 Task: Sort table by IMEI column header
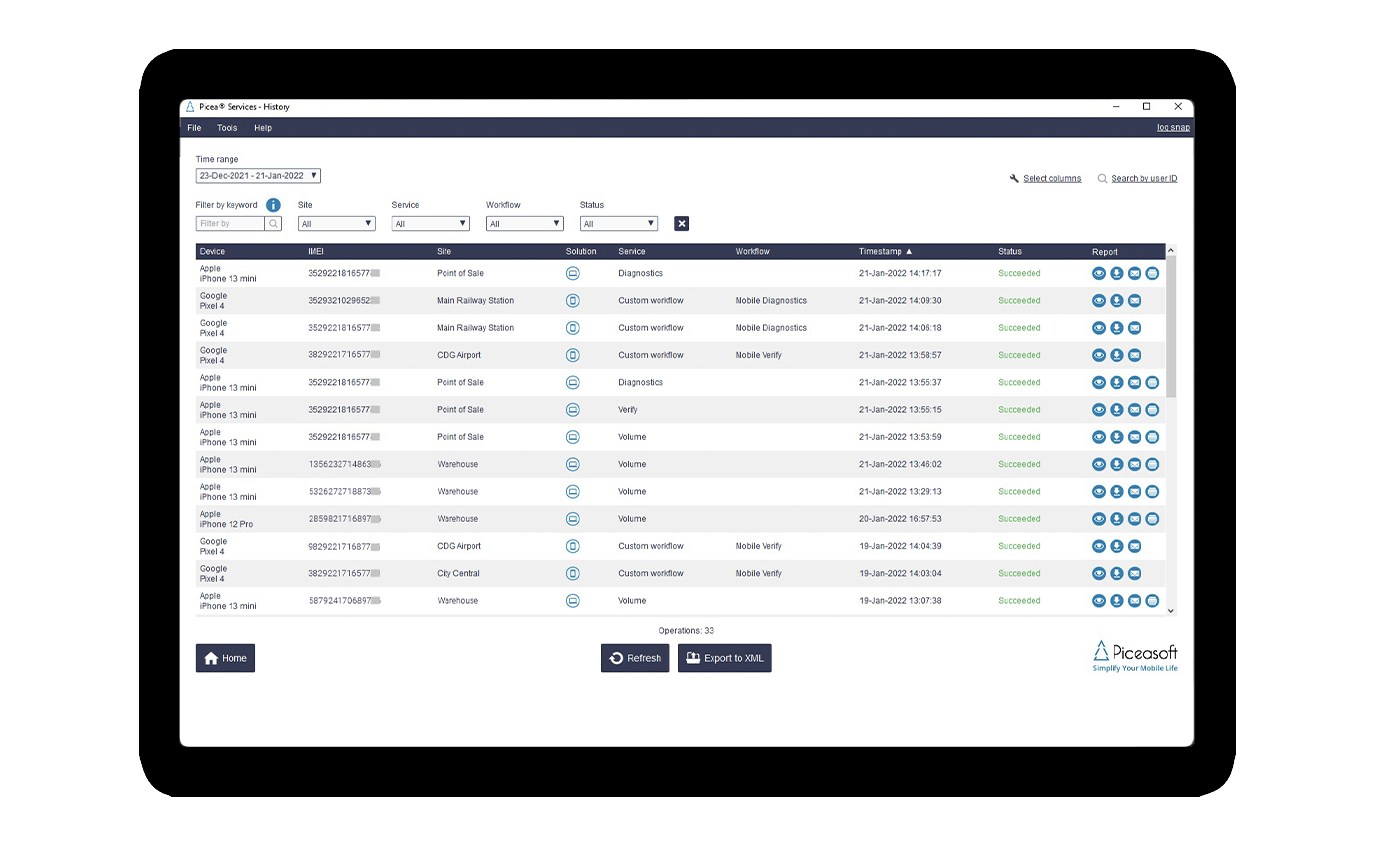coord(316,252)
